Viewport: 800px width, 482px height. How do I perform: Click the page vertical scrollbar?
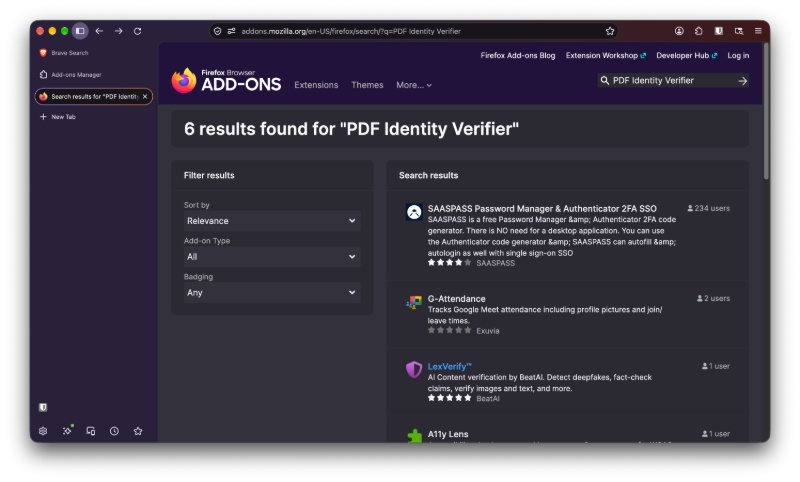pyautogui.click(x=766, y=113)
